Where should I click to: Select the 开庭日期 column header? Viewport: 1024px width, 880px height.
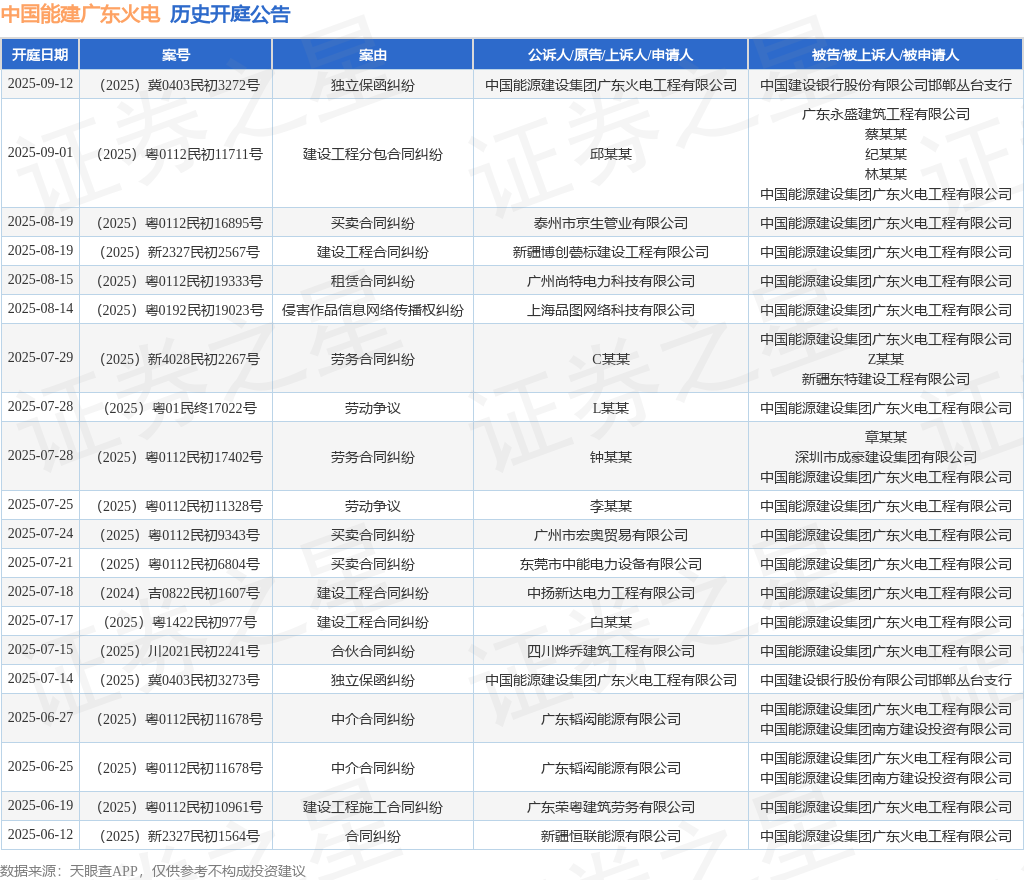(40, 55)
